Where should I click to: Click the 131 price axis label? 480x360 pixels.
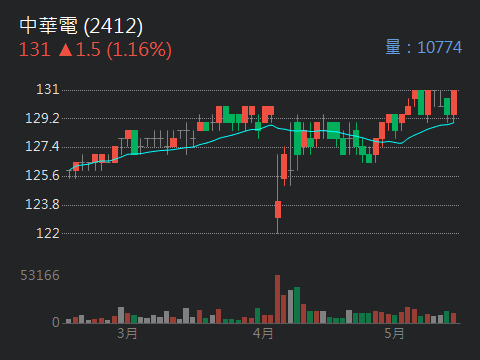tap(48, 89)
